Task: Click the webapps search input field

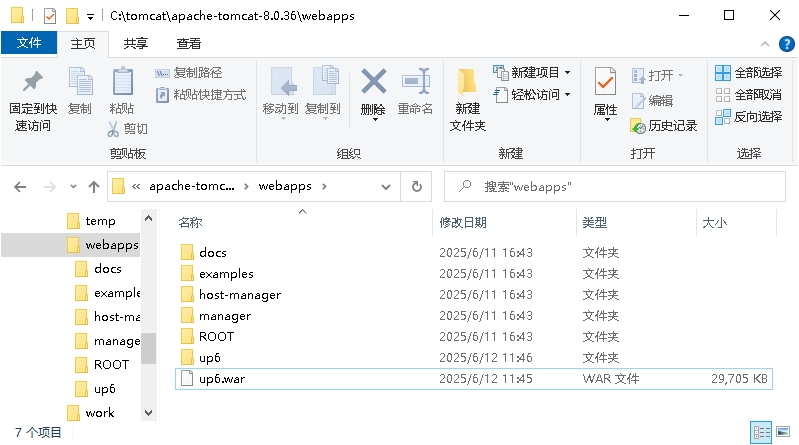Action: click(615, 187)
